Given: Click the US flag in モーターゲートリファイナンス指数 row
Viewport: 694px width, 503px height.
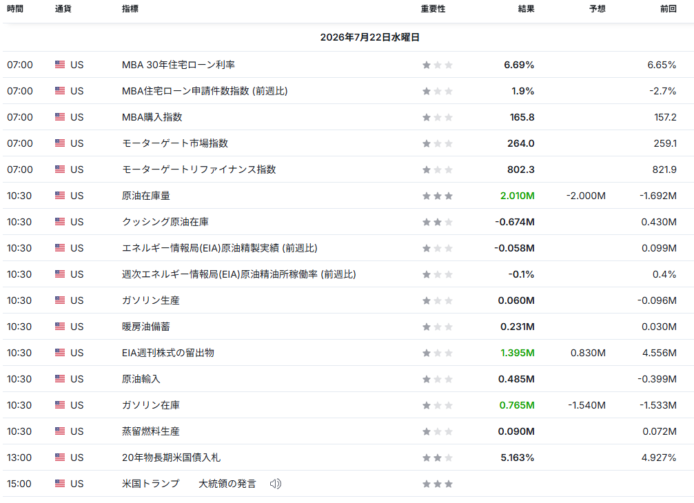Looking at the screenshot, I should 60,170.
